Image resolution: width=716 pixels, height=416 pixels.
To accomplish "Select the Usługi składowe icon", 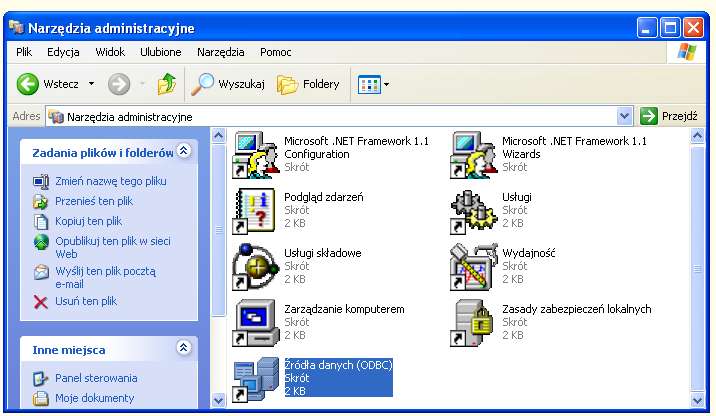I will (255, 267).
